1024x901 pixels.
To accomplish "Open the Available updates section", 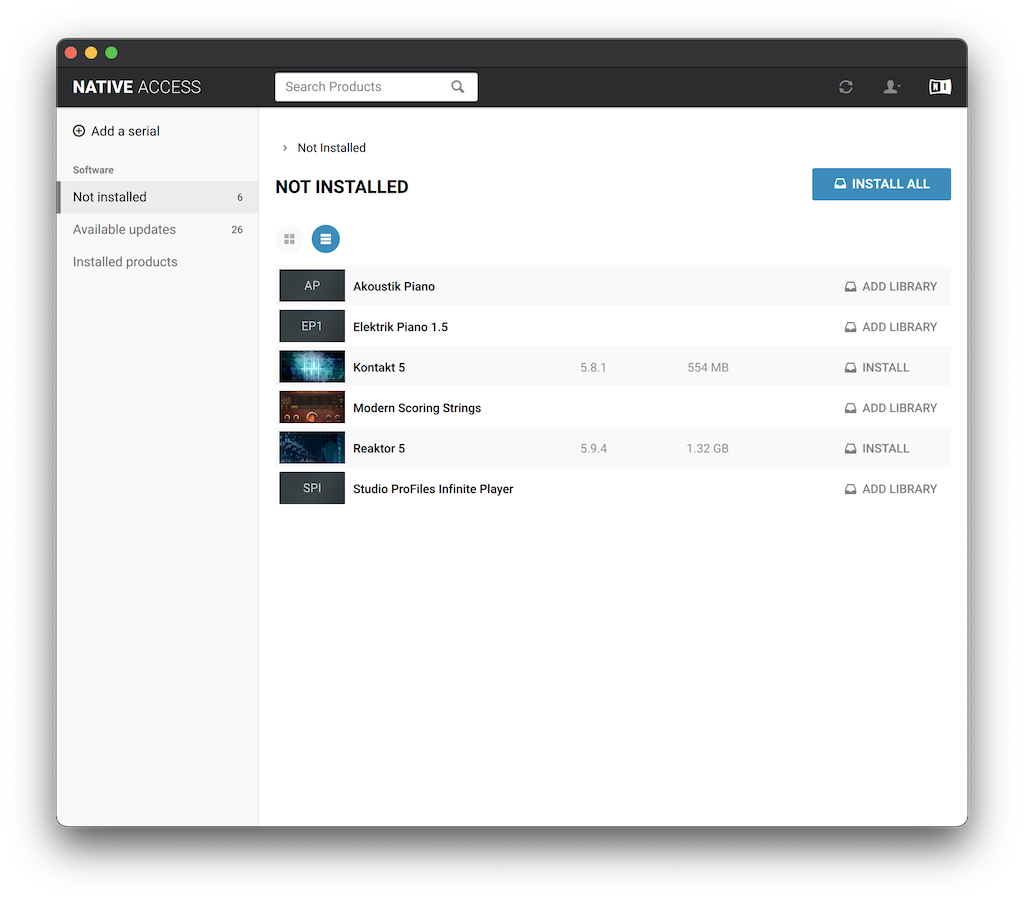I will click(124, 230).
